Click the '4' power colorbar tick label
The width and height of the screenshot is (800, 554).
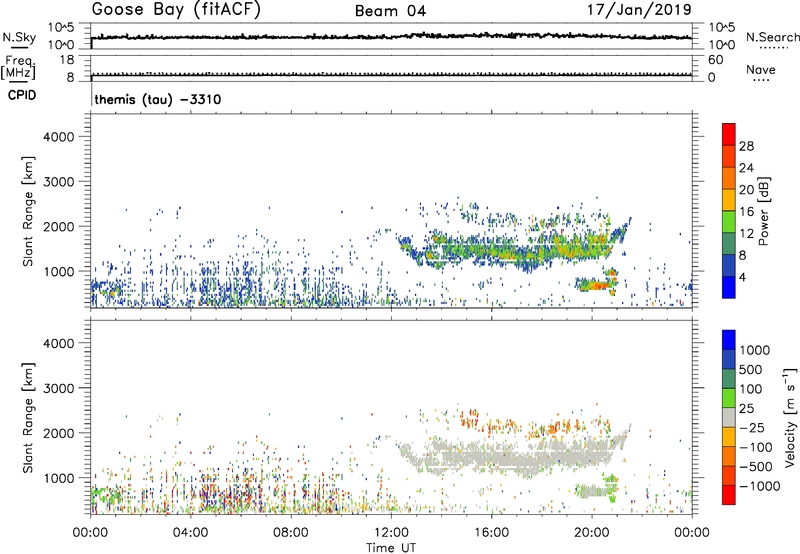(742, 277)
